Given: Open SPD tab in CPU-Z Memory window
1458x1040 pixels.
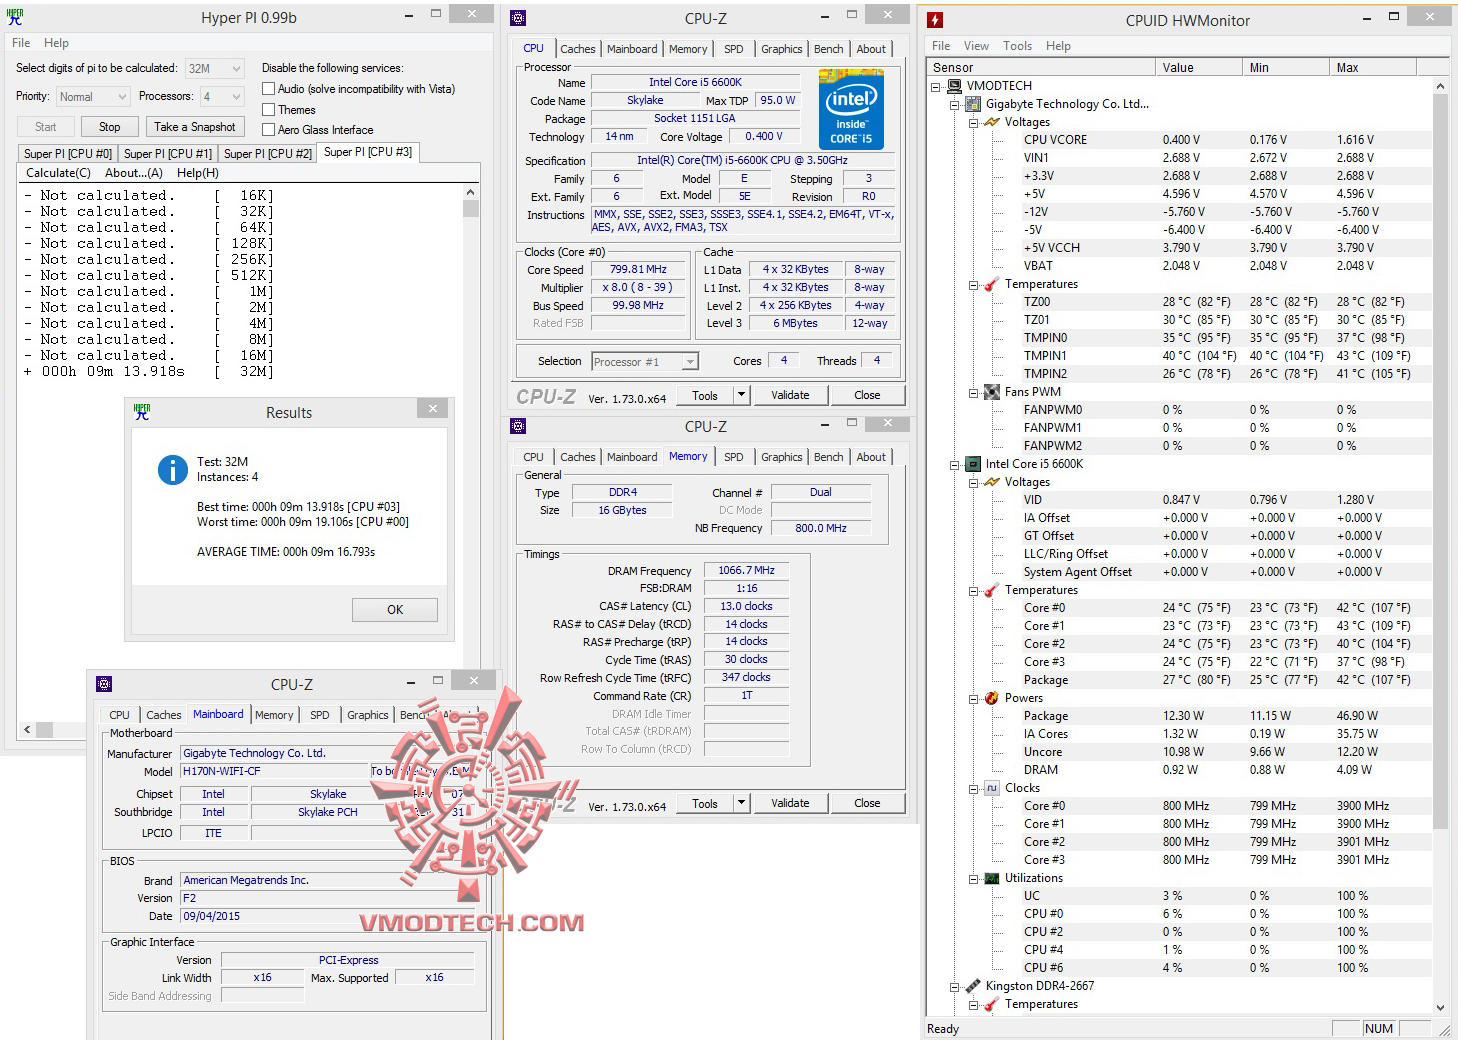Looking at the screenshot, I should (x=734, y=457).
